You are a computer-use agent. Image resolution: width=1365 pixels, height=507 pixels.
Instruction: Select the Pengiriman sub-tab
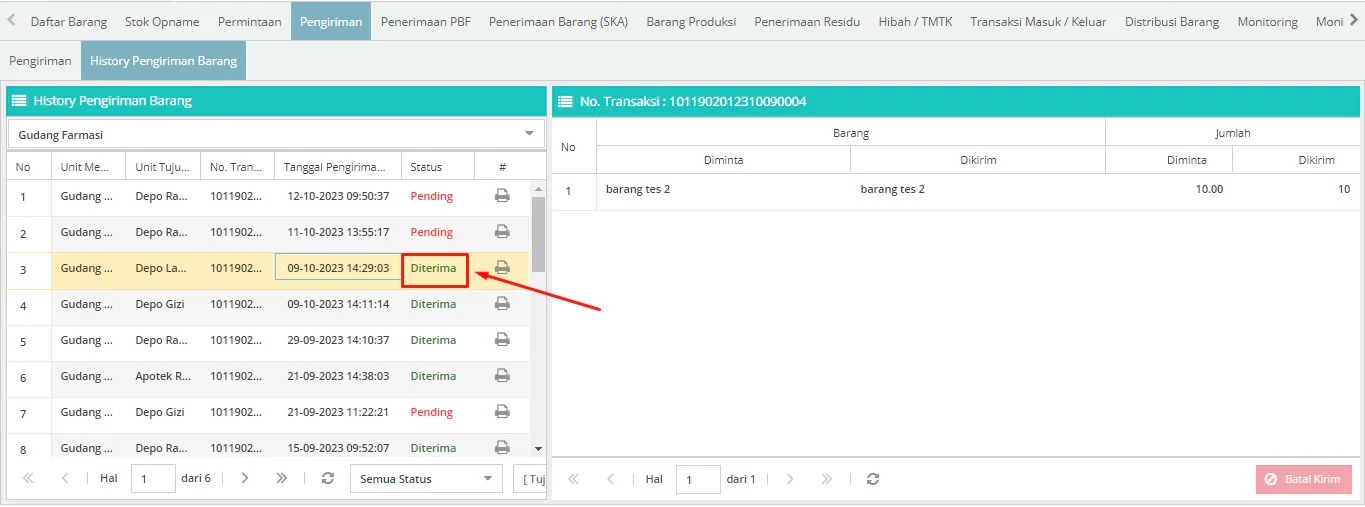[x=40, y=61]
